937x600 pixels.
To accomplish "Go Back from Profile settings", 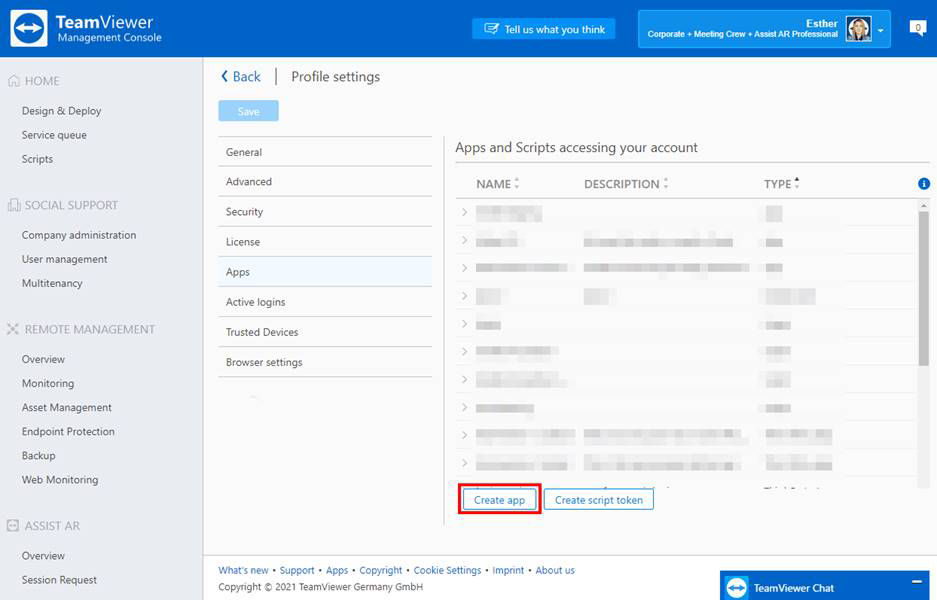I will coord(241,76).
